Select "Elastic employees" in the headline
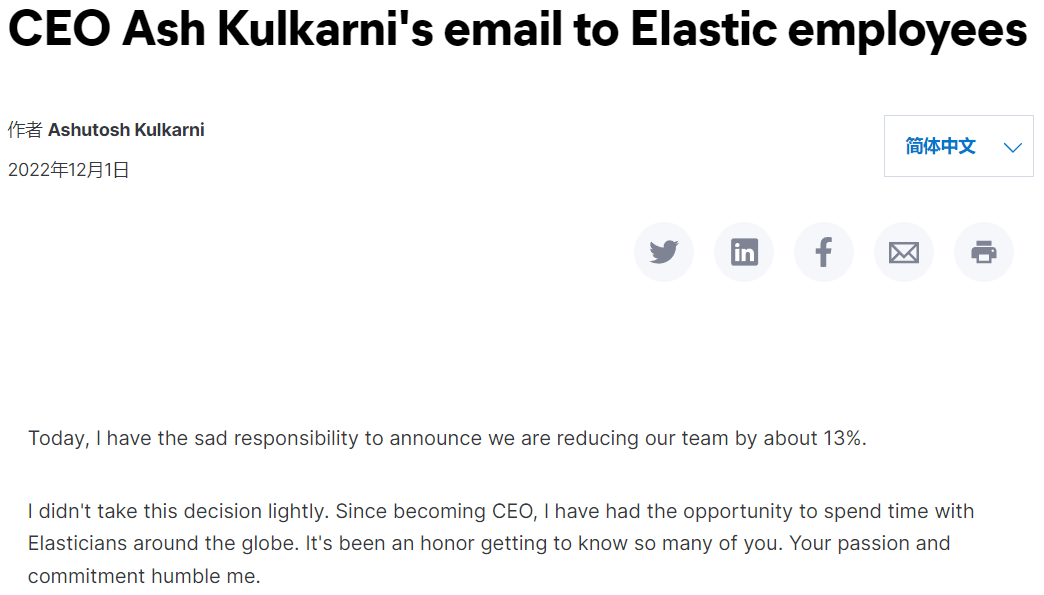 pyautogui.click(x=828, y=31)
